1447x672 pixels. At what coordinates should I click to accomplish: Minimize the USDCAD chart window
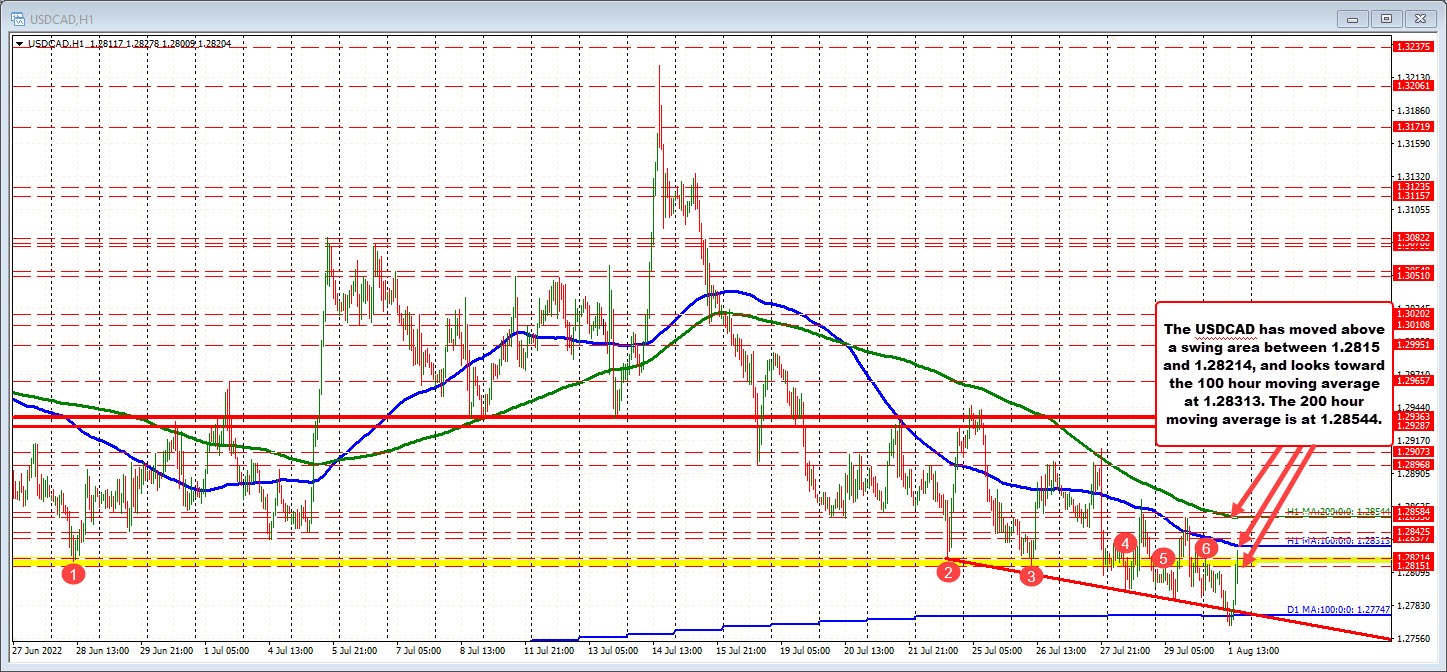coord(1352,18)
